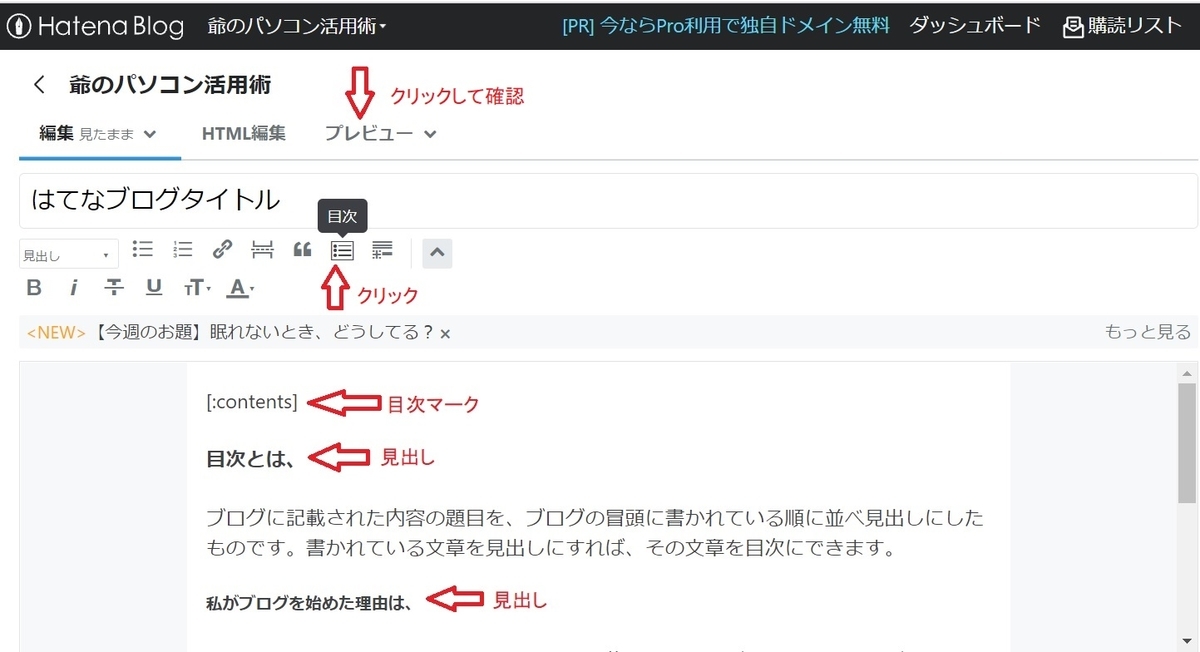The width and height of the screenshot is (1200, 652).
Task: Toggle italic formatting with the i icon
Action: point(75,287)
